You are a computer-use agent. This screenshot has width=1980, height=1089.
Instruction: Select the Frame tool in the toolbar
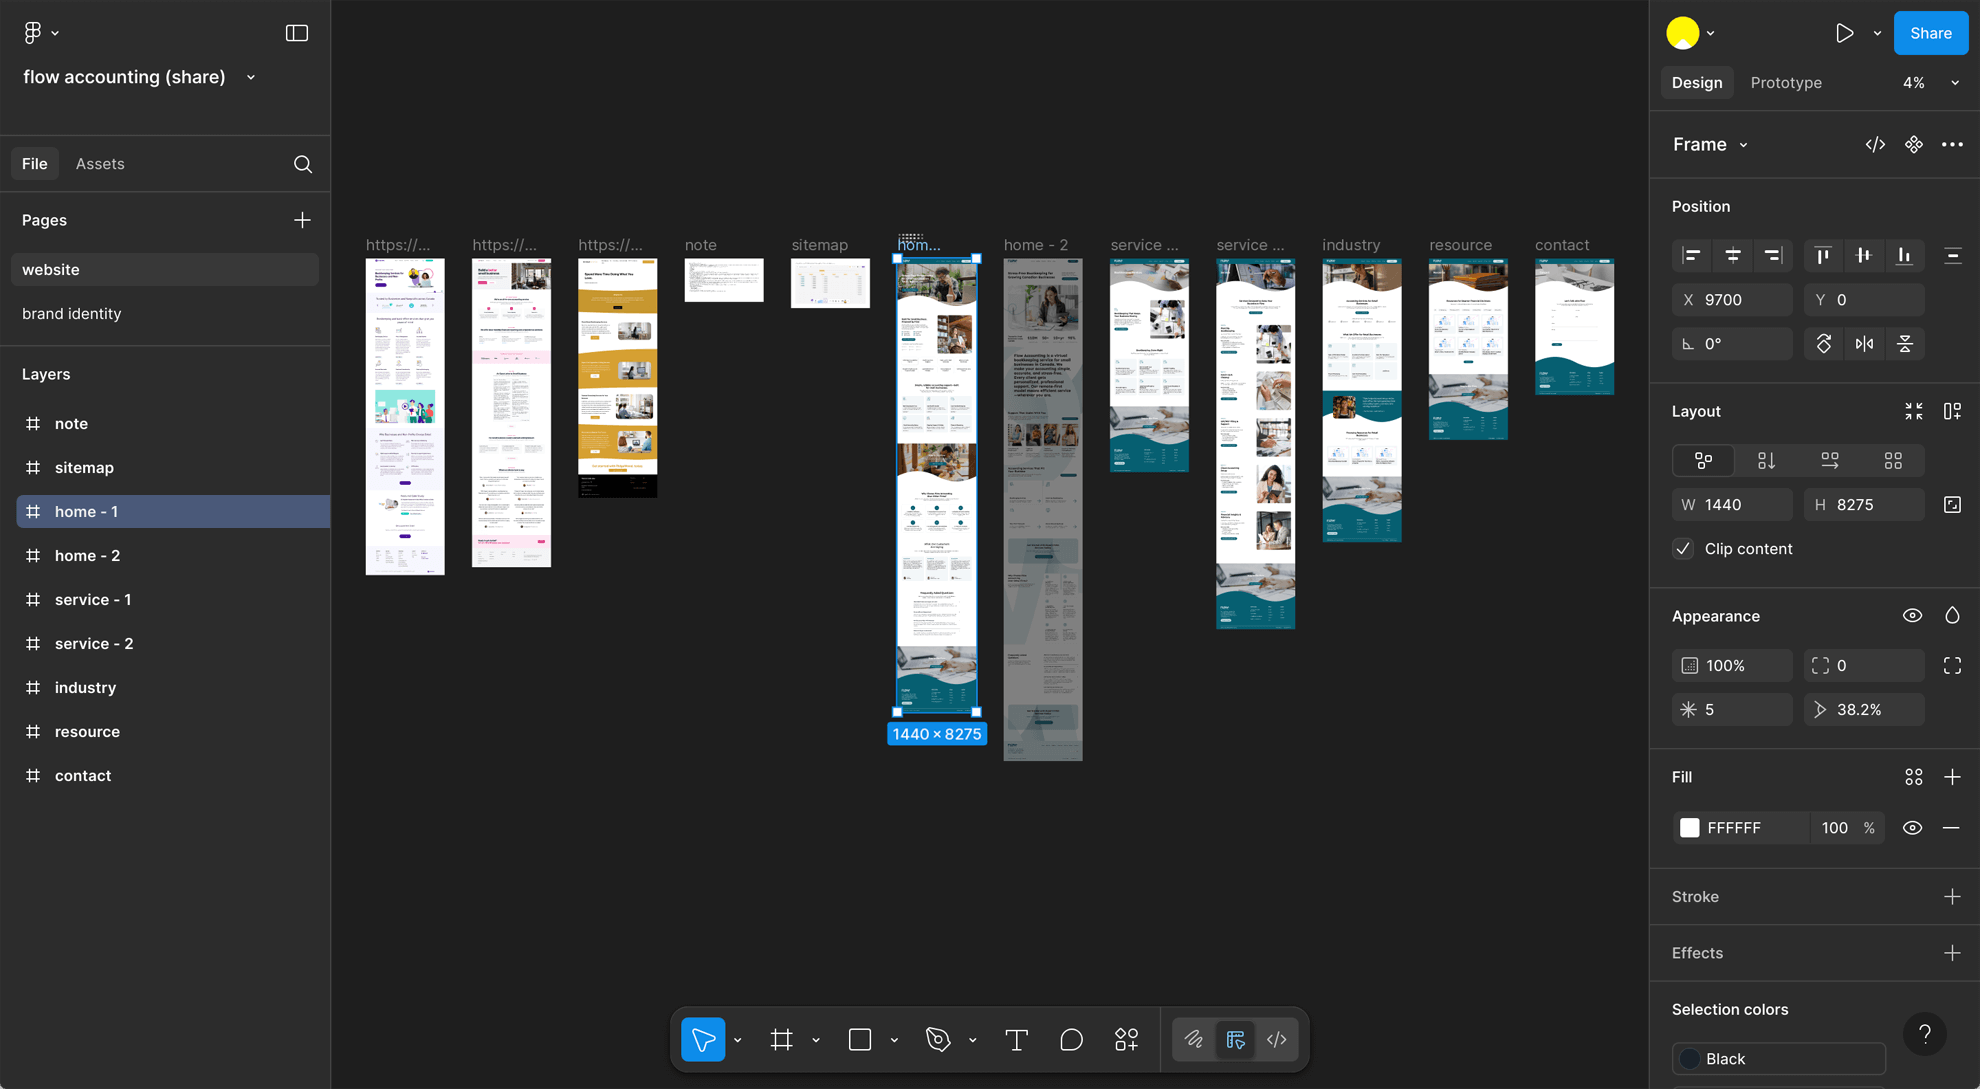[x=783, y=1039]
